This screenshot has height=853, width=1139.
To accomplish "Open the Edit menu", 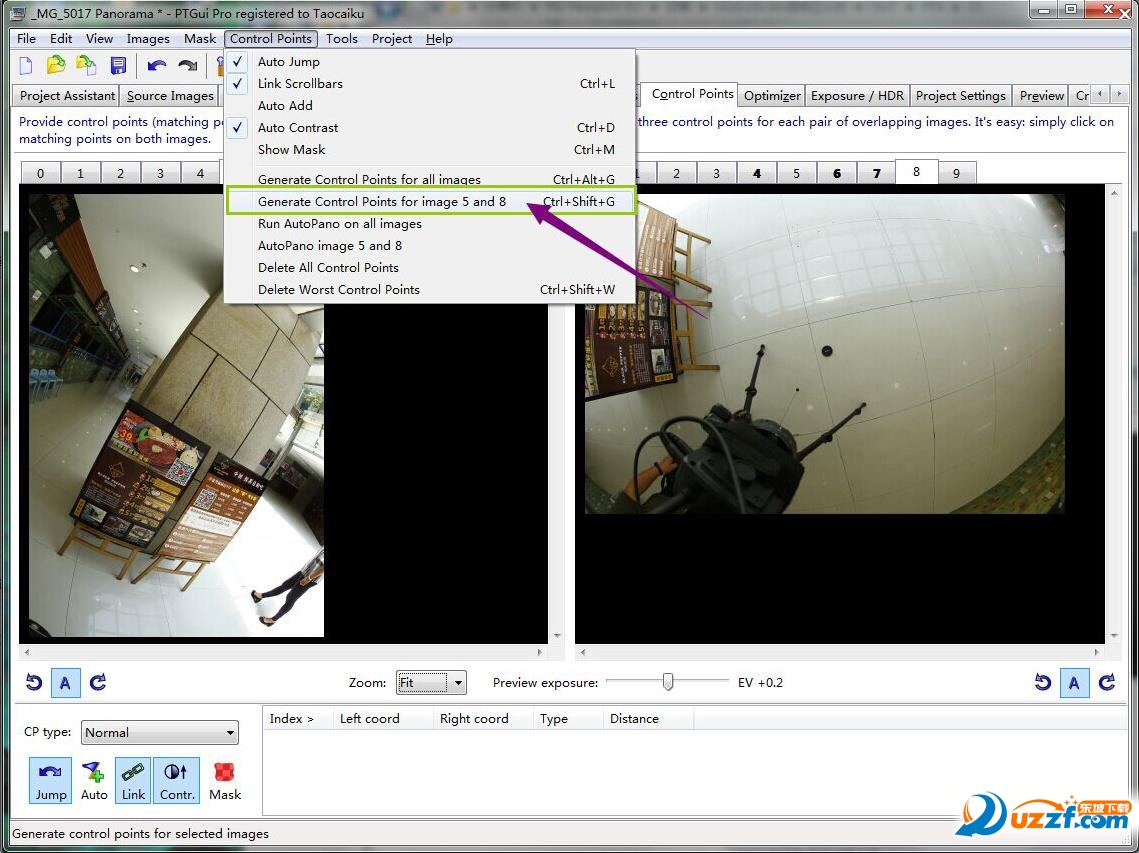I will [60, 39].
